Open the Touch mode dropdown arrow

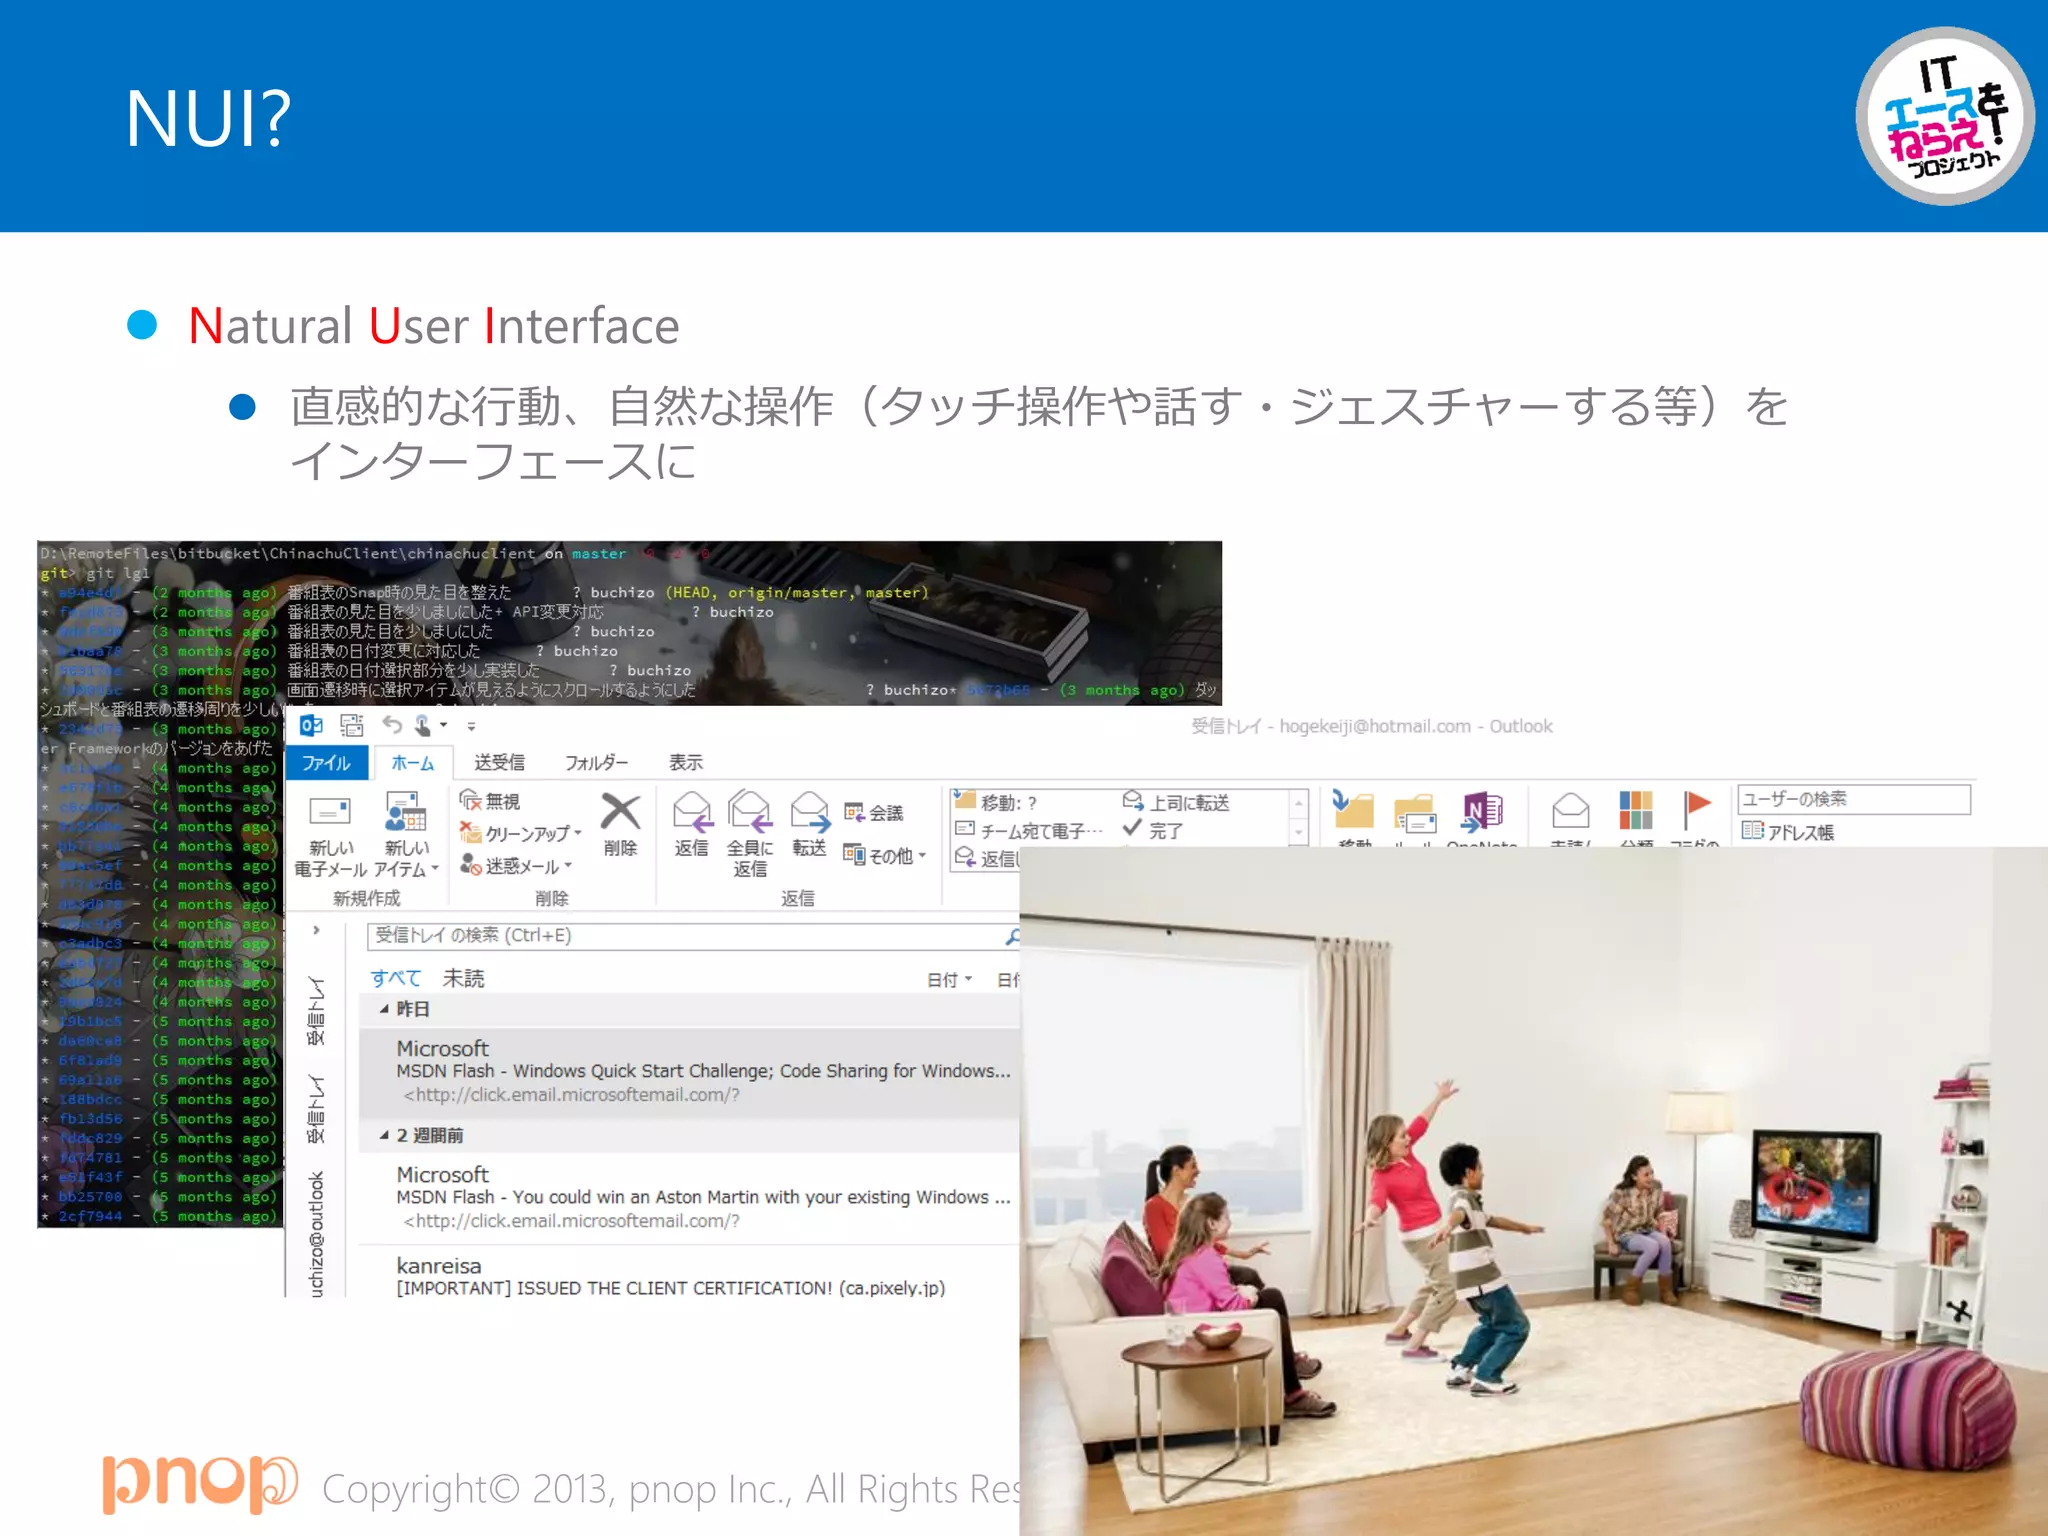click(x=443, y=726)
